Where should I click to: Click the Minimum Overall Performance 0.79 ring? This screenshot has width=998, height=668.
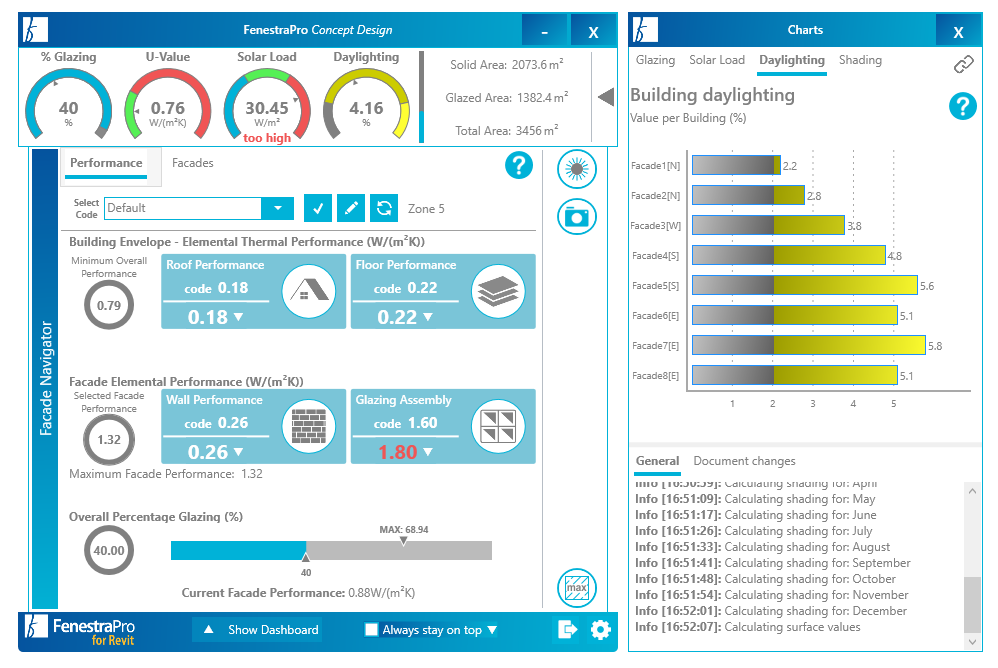click(109, 305)
